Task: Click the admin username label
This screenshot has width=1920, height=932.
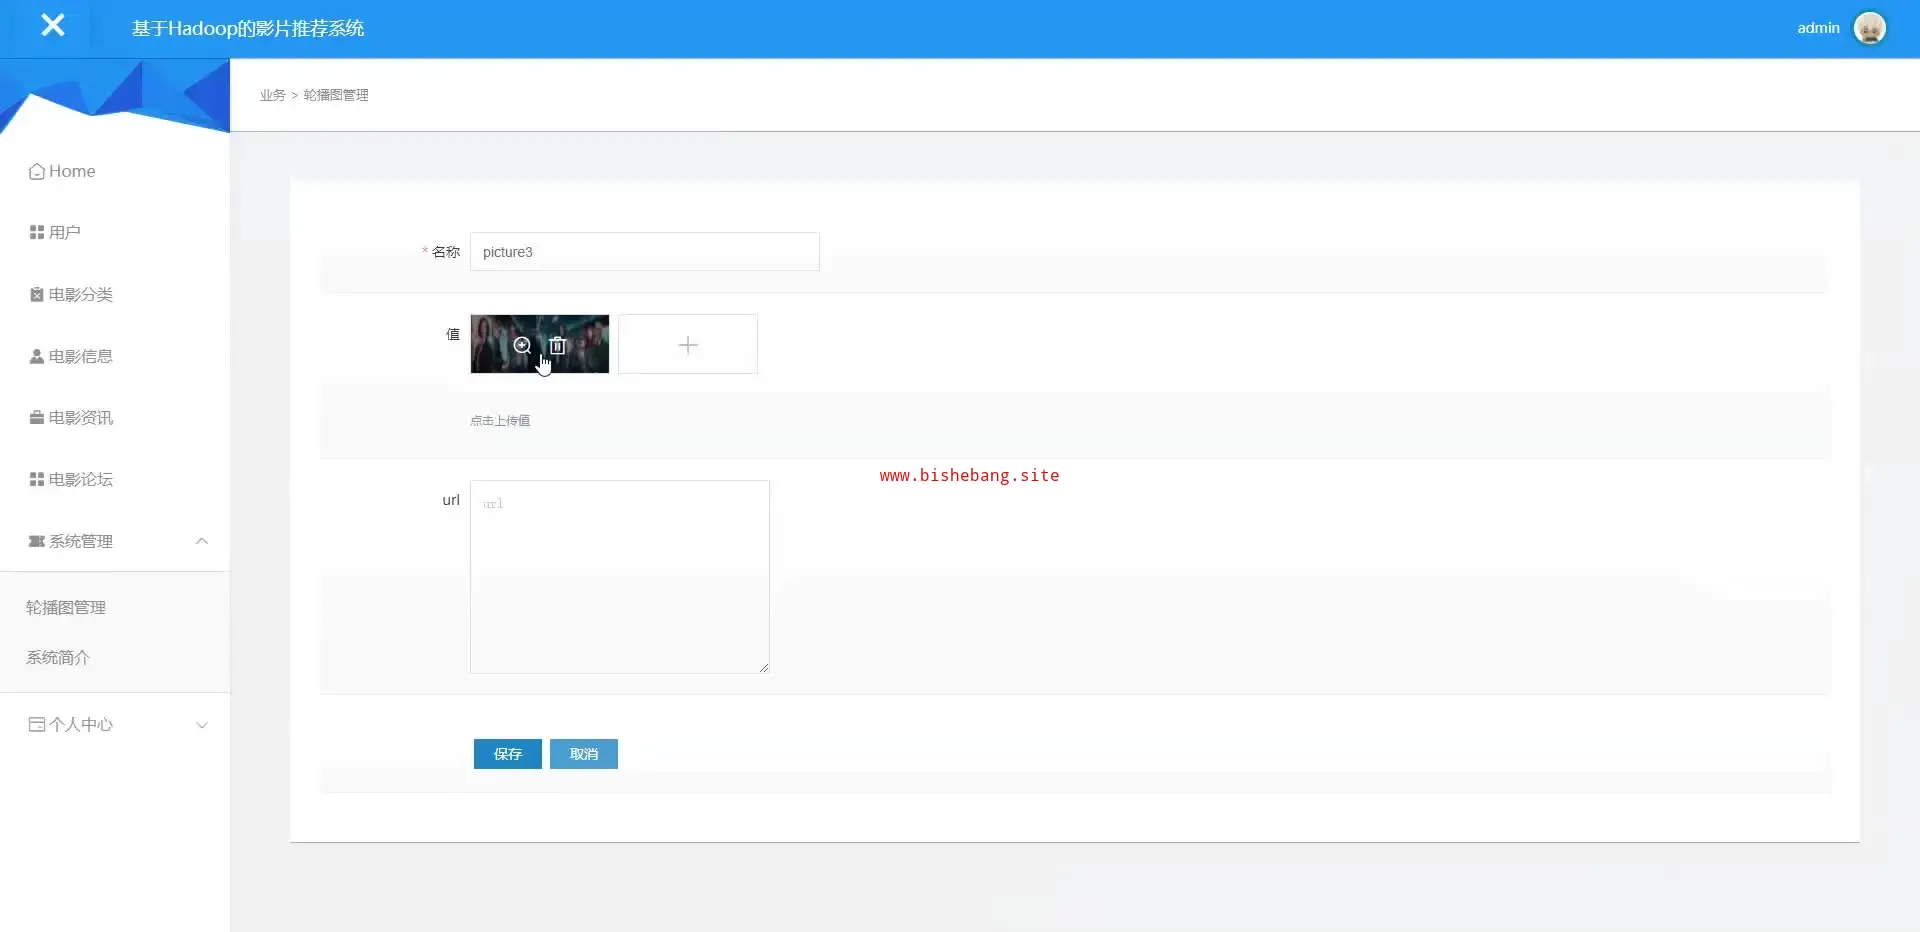Action: (1818, 28)
